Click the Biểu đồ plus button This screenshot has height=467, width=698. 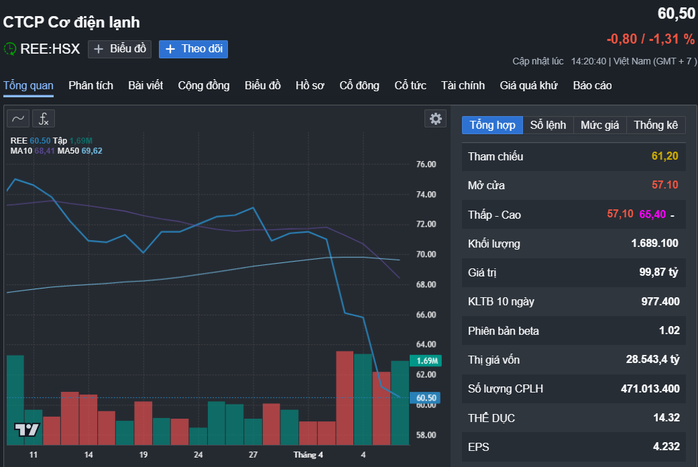[120, 49]
